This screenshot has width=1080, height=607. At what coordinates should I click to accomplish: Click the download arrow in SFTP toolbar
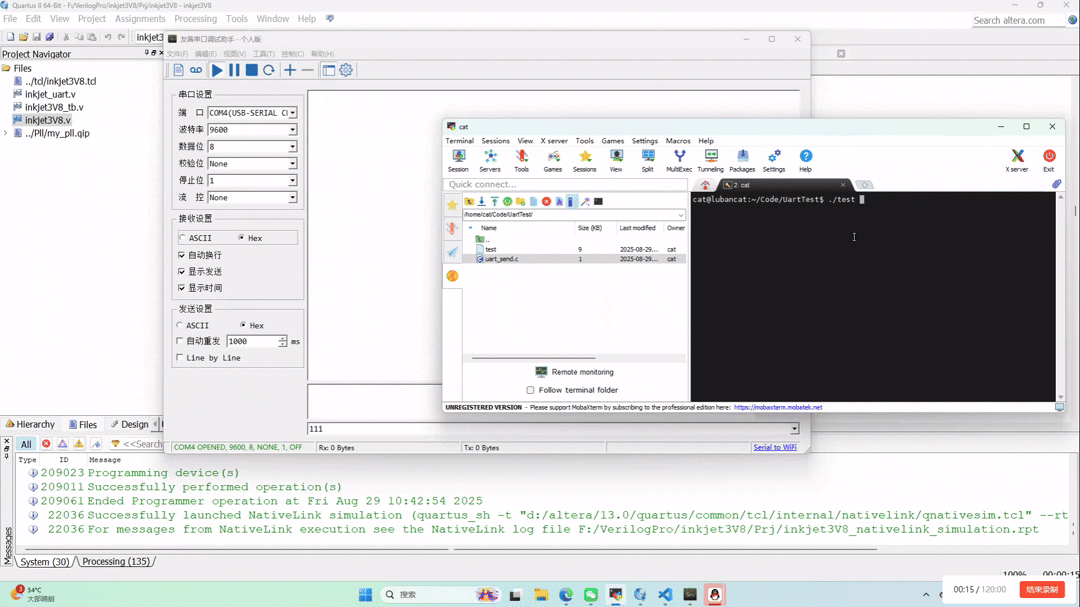pyautogui.click(x=481, y=201)
